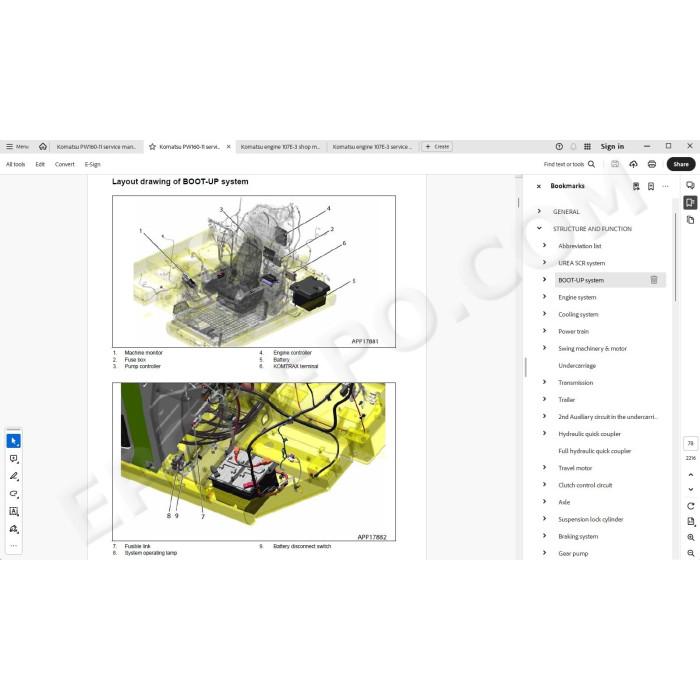Delete the BOOT-UP system bookmark via trash icon
The height and width of the screenshot is (700, 700).
point(654,280)
